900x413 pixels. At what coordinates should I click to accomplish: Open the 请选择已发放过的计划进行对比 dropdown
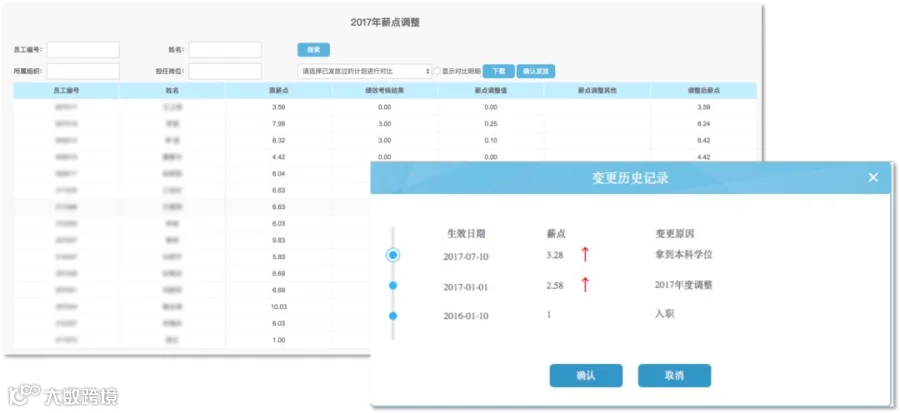[364, 71]
